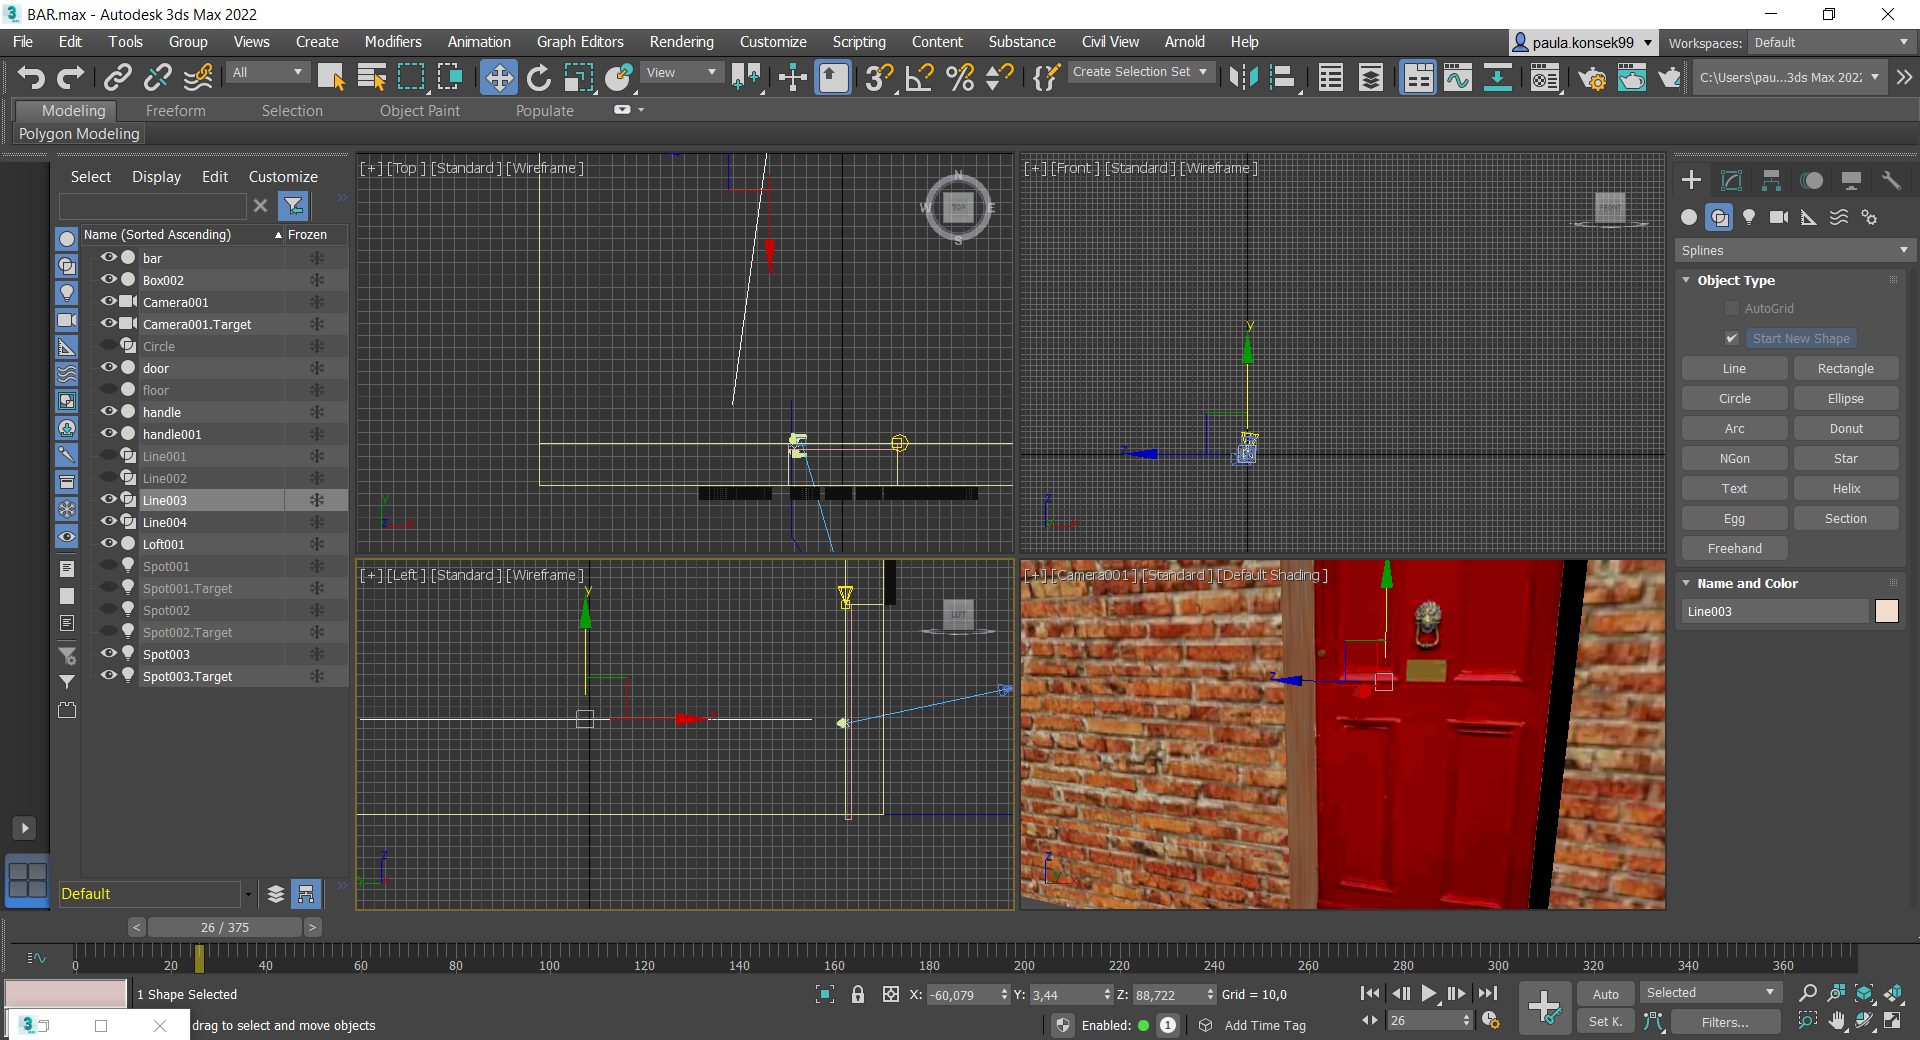Select Geometry category in Create panel
1920x1040 pixels.
(x=1689, y=217)
